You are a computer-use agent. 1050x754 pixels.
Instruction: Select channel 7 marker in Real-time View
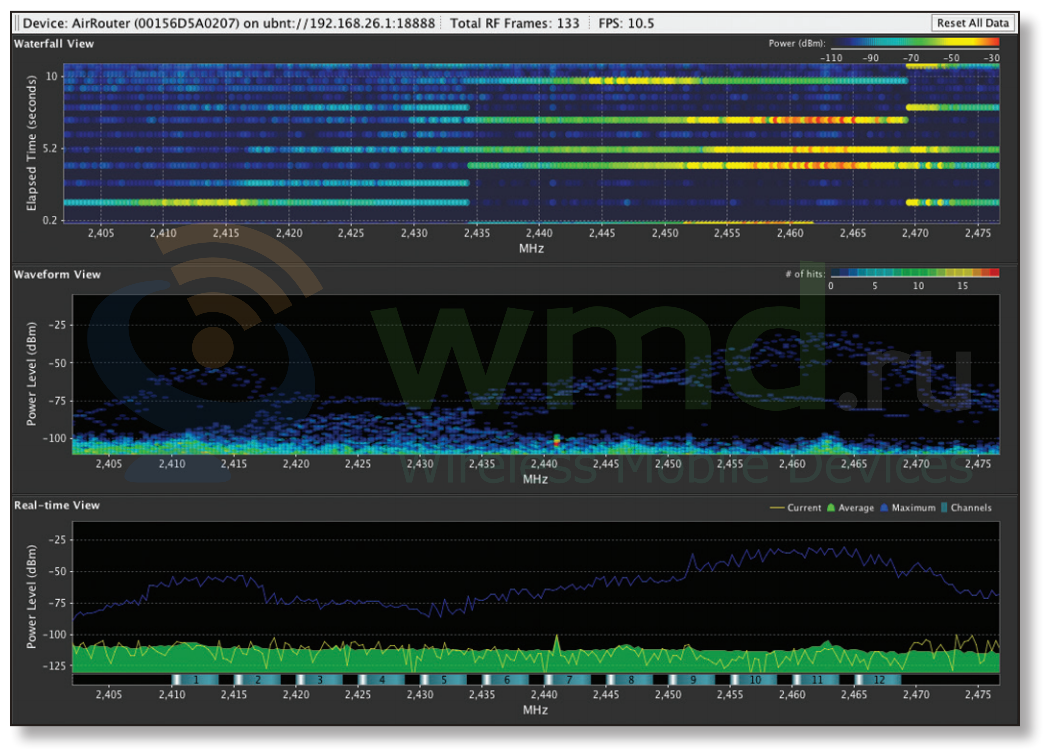coord(568,680)
